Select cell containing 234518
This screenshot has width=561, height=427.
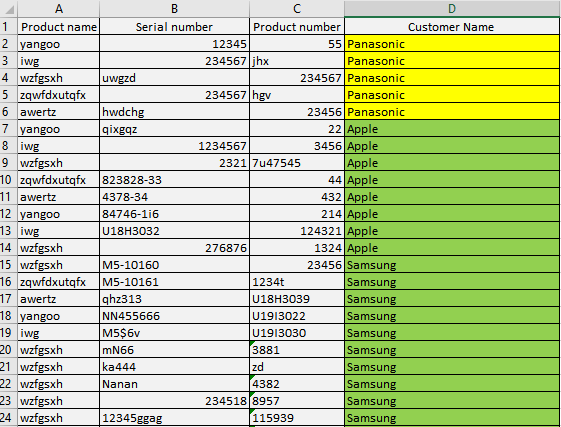point(174,401)
